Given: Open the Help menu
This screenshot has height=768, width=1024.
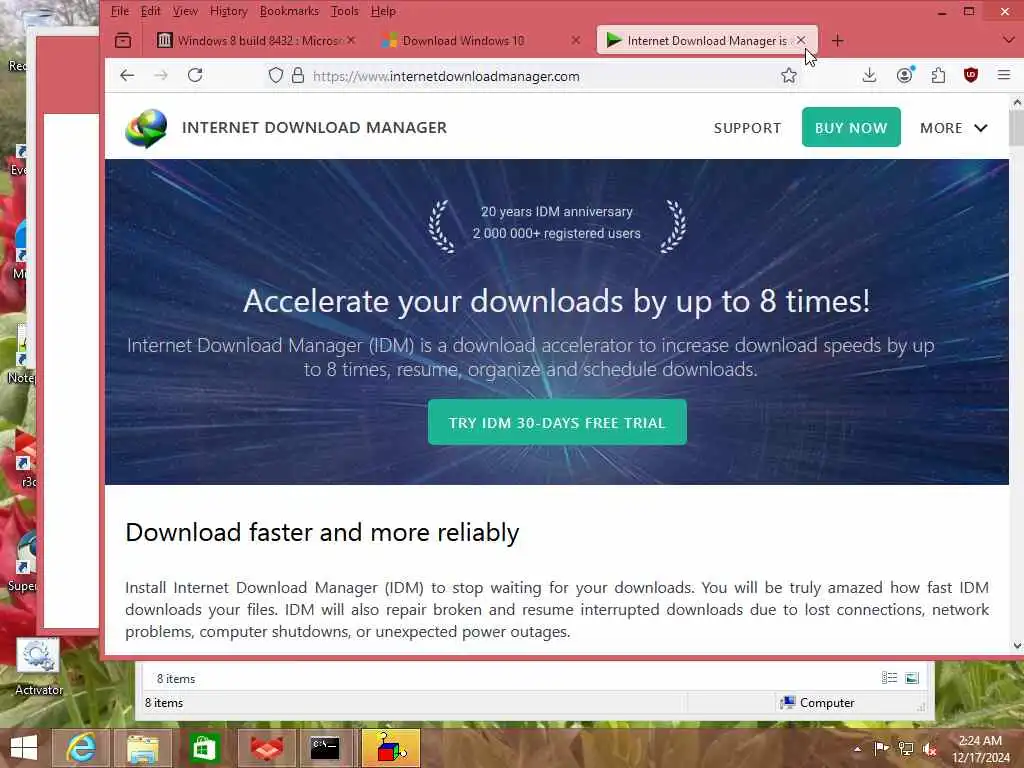Looking at the screenshot, I should [383, 11].
